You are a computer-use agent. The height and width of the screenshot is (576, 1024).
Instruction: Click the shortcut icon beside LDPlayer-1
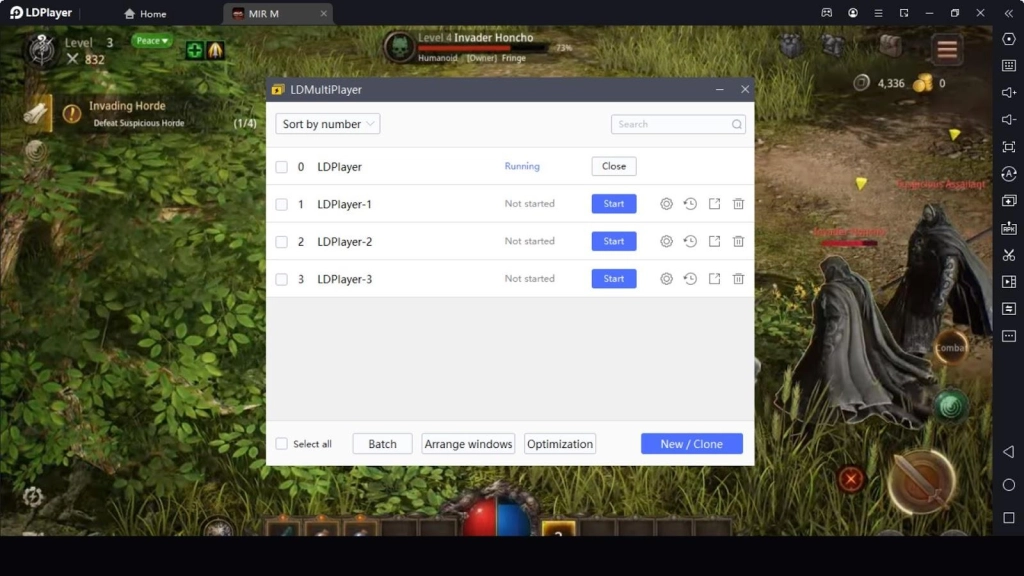714,203
